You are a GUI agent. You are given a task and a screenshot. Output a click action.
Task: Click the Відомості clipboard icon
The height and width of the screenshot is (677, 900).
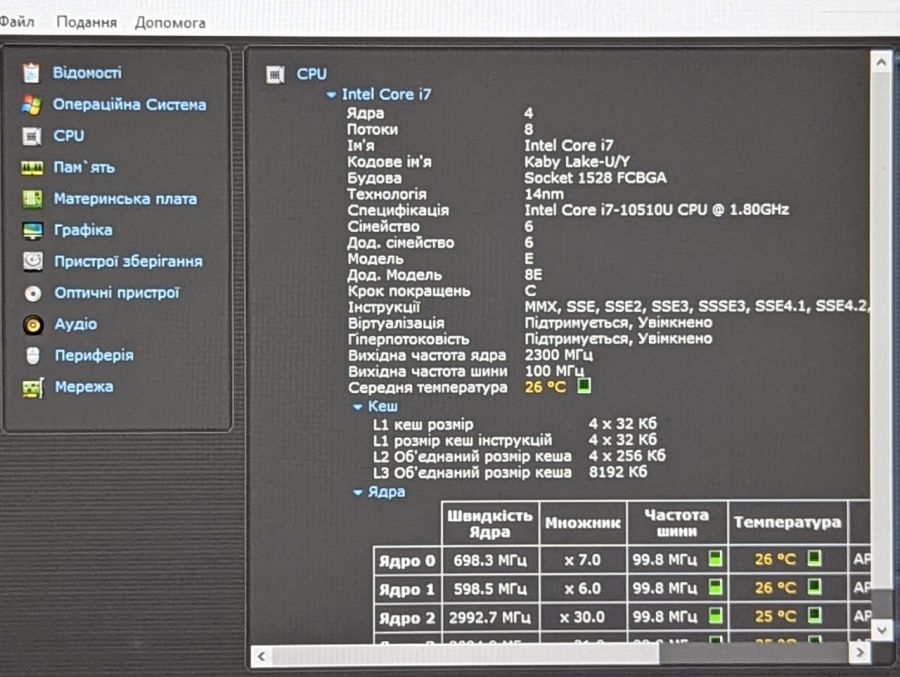[31, 73]
